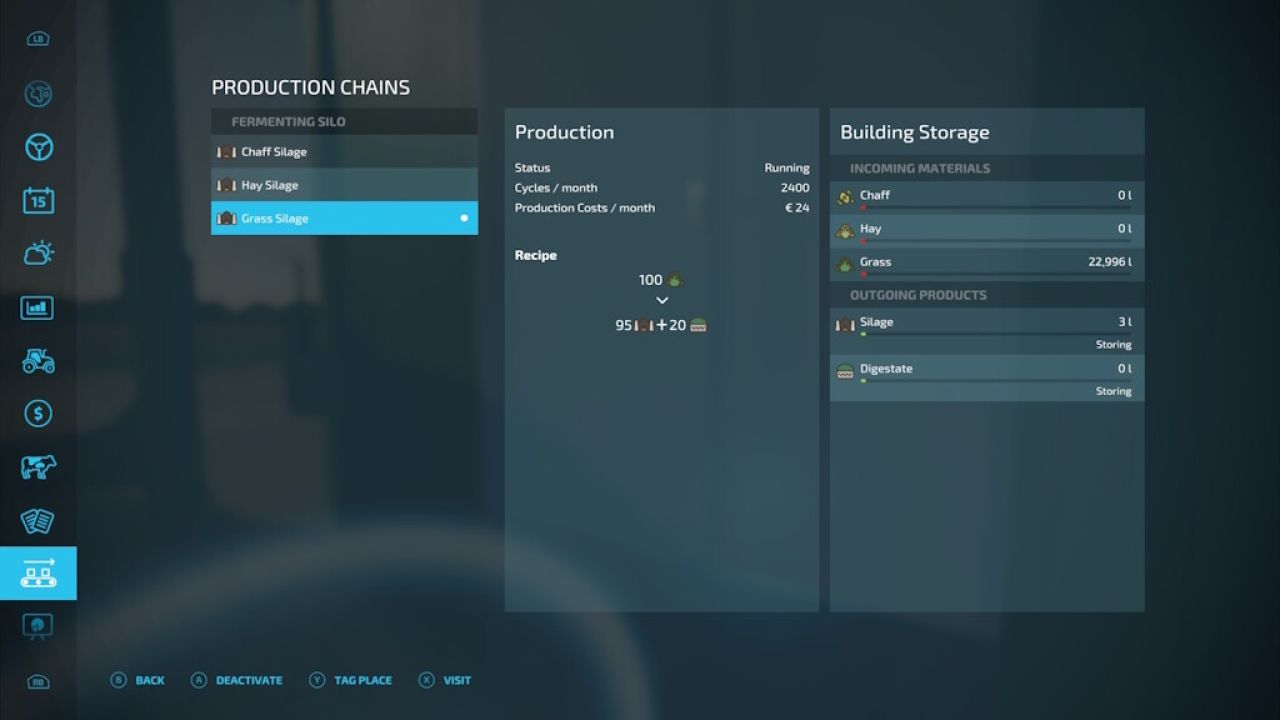Viewport: 1280px width, 720px height.
Task: Click the LB shoulder button icon
Action: coord(38,39)
